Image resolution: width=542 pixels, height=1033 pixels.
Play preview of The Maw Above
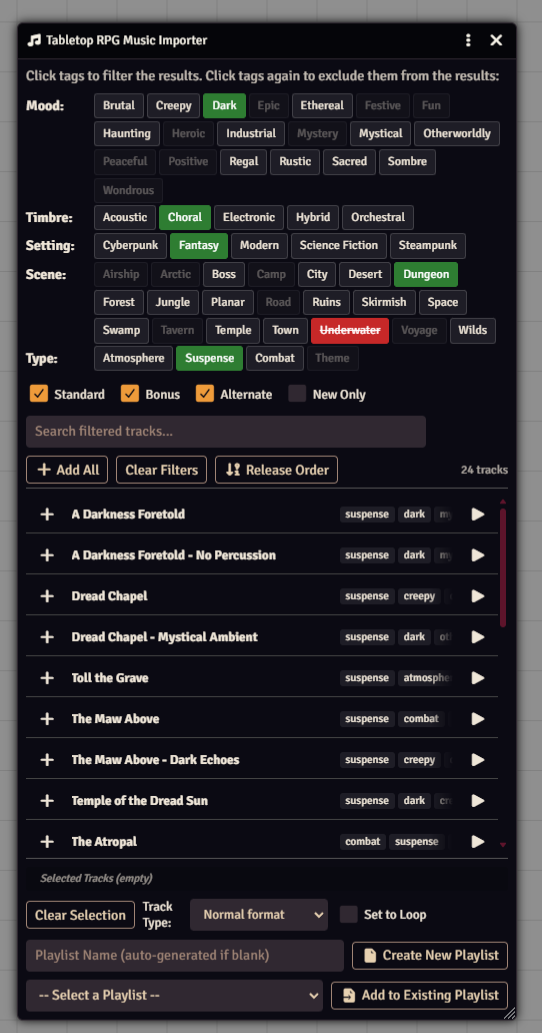tap(478, 718)
